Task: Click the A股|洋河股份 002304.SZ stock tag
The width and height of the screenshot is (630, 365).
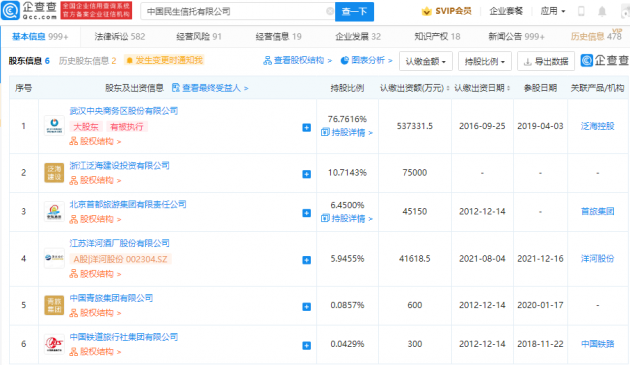Action: [x=120, y=259]
